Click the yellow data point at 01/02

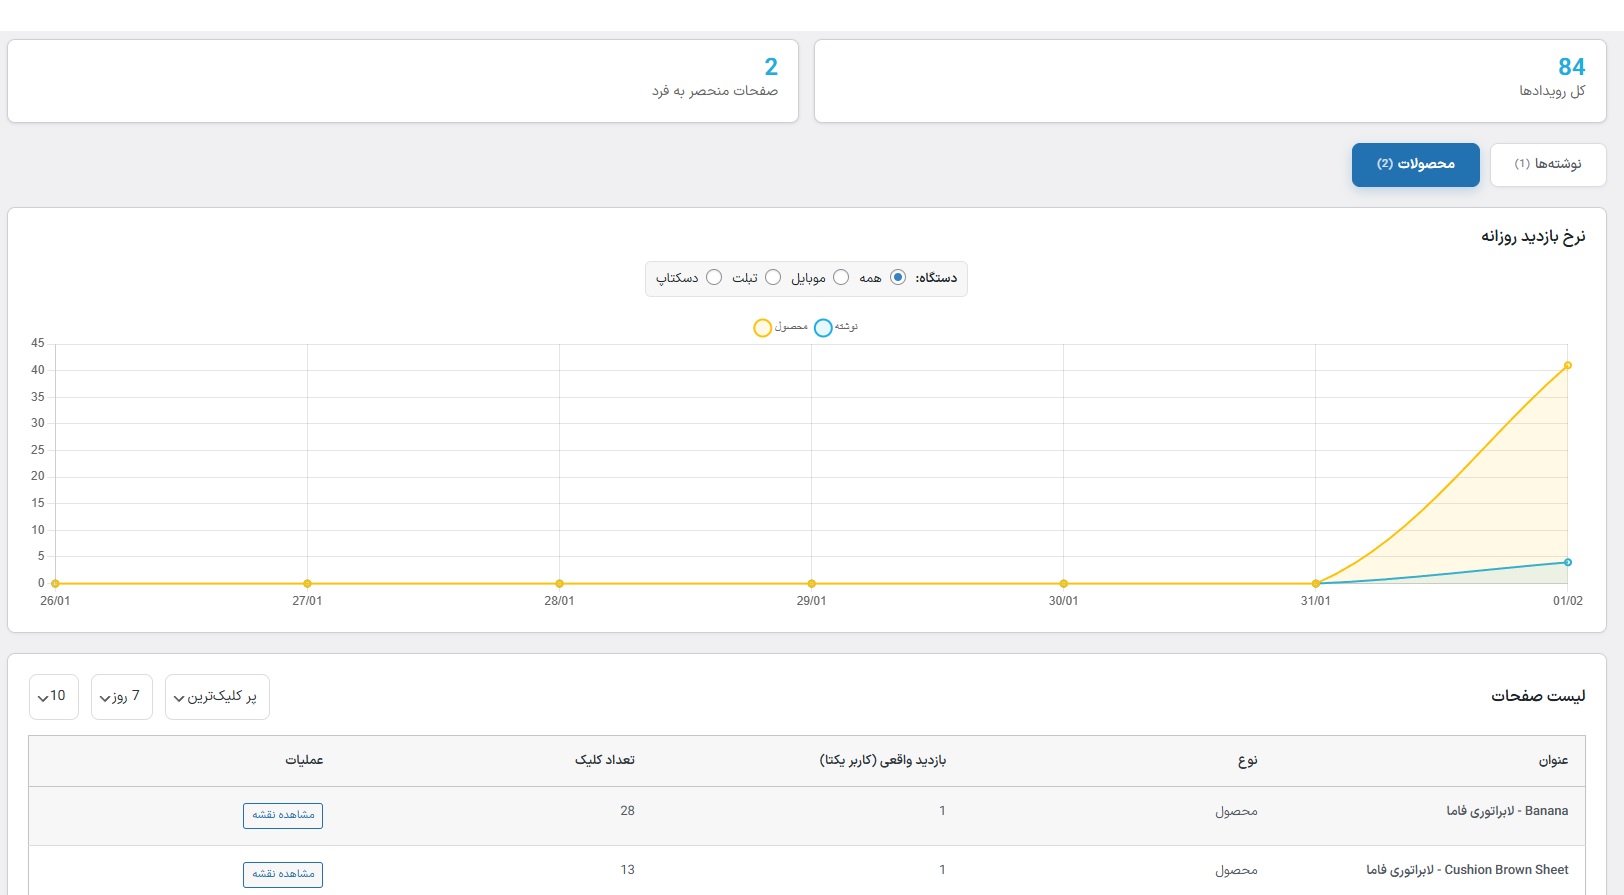1567,365
